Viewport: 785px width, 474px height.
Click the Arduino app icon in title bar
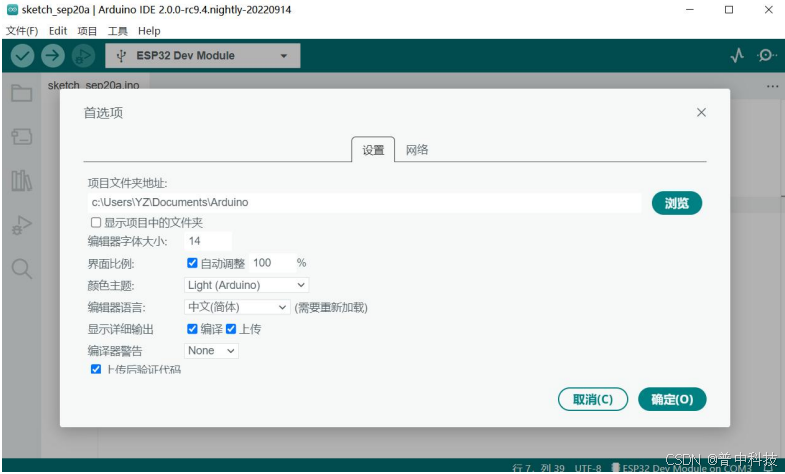[x=12, y=10]
